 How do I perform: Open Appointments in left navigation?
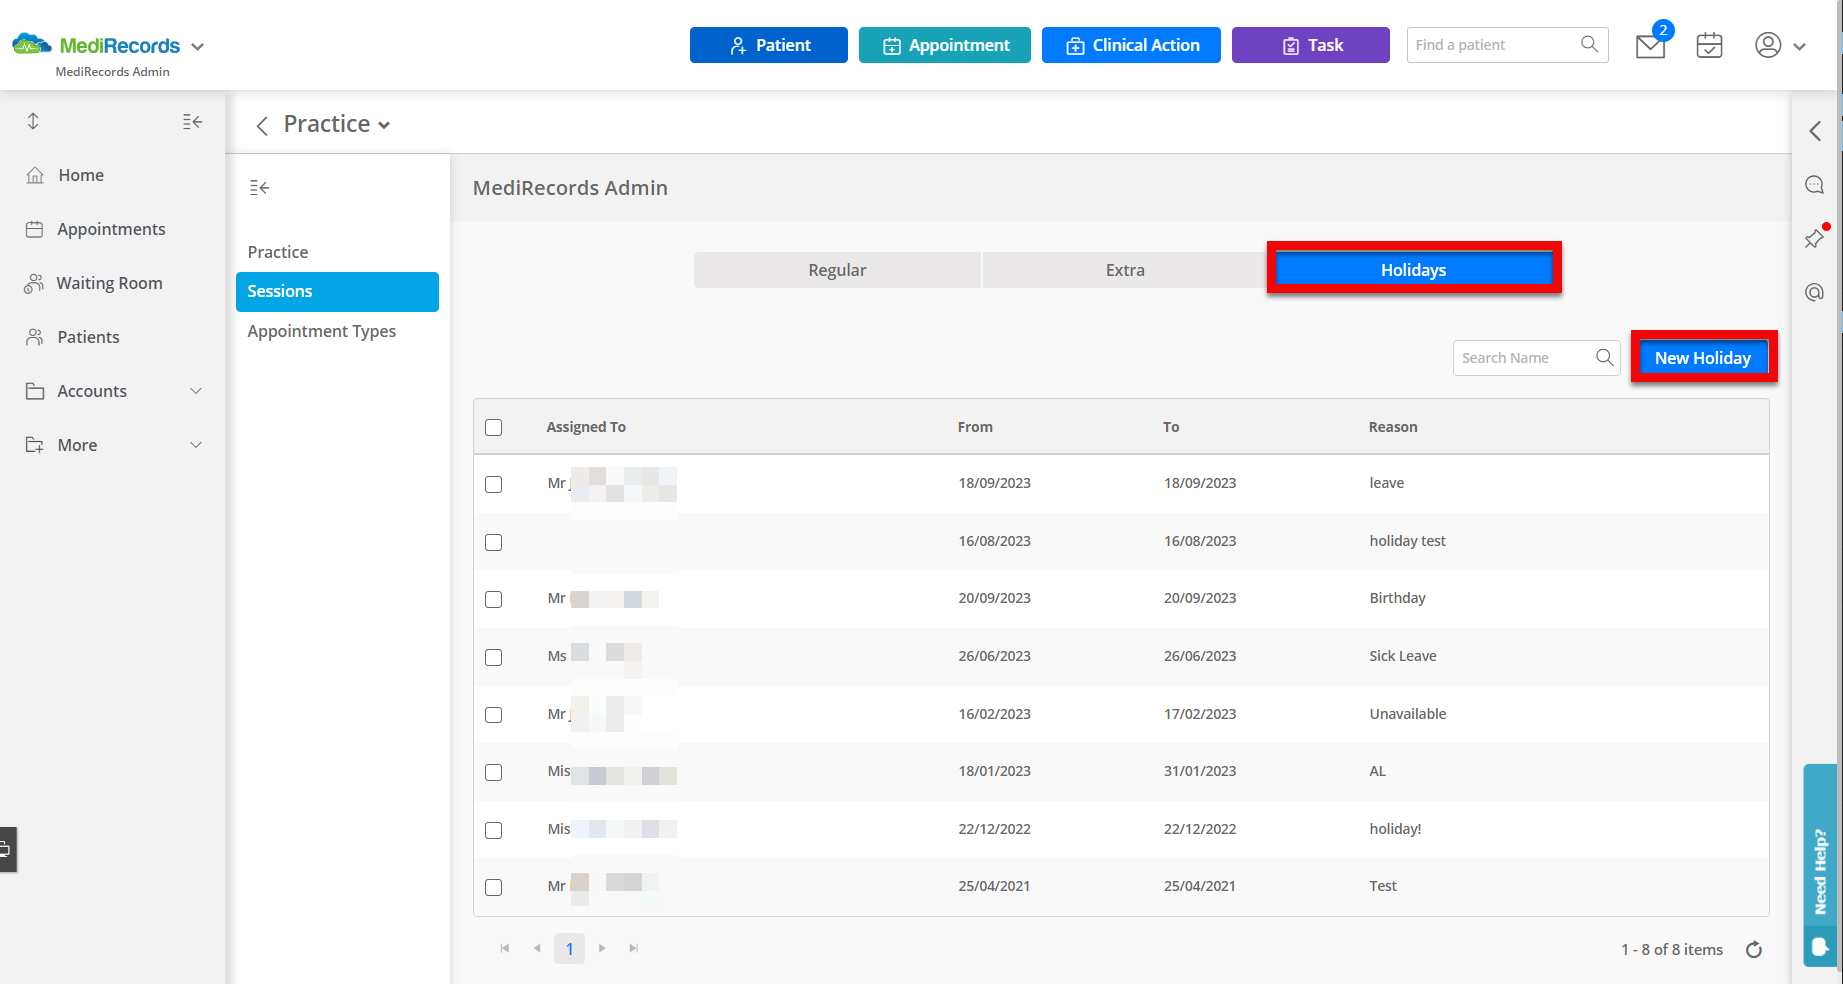[111, 229]
